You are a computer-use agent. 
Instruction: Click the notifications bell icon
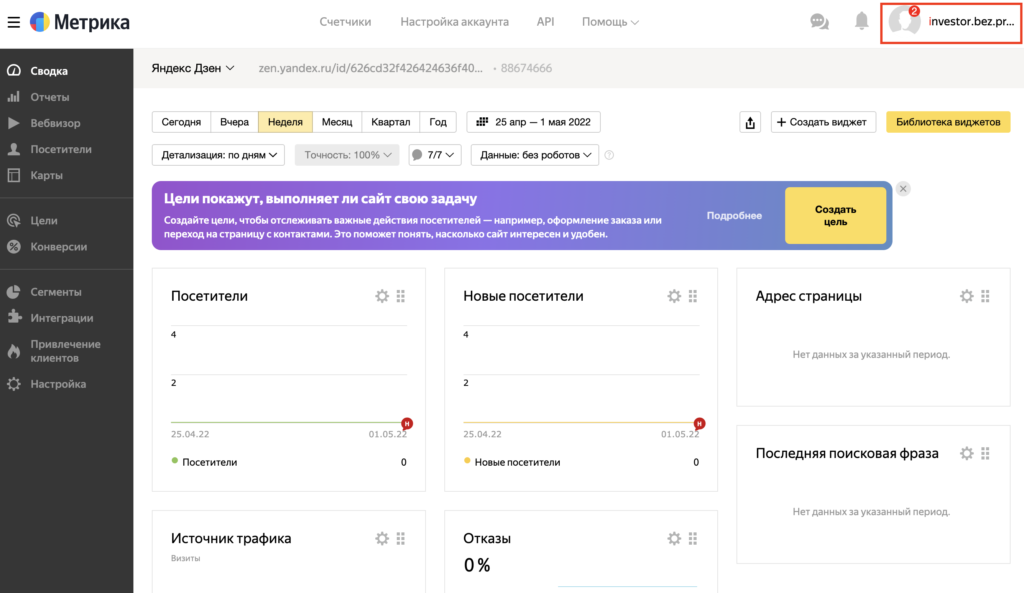click(x=861, y=22)
